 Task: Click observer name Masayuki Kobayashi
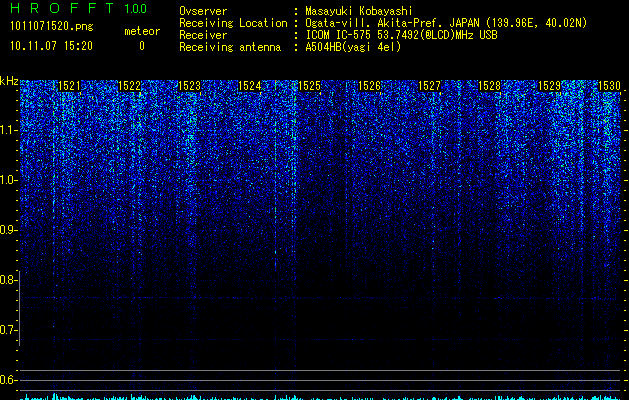pyautogui.click(x=359, y=11)
